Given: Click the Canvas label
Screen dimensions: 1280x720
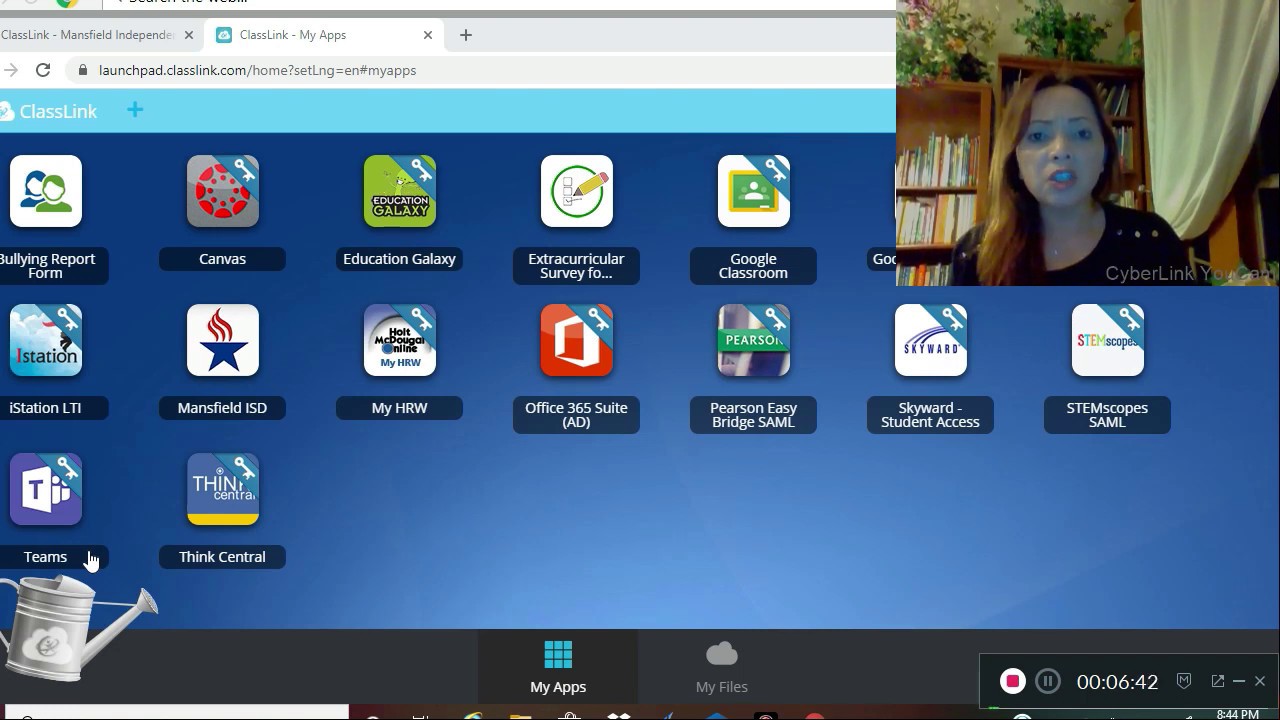Looking at the screenshot, I should tap(222, 259).
